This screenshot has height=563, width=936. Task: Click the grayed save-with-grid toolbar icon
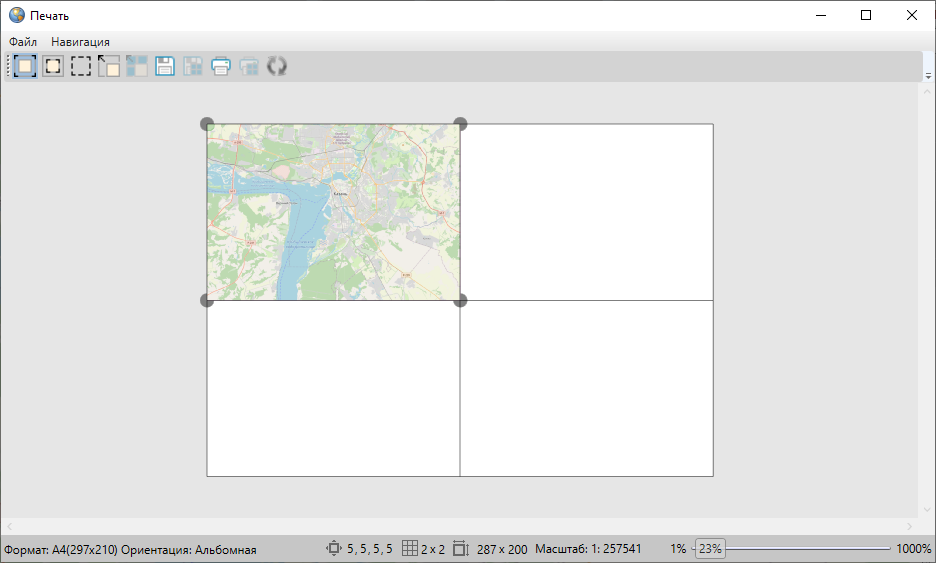click(193, 67)
